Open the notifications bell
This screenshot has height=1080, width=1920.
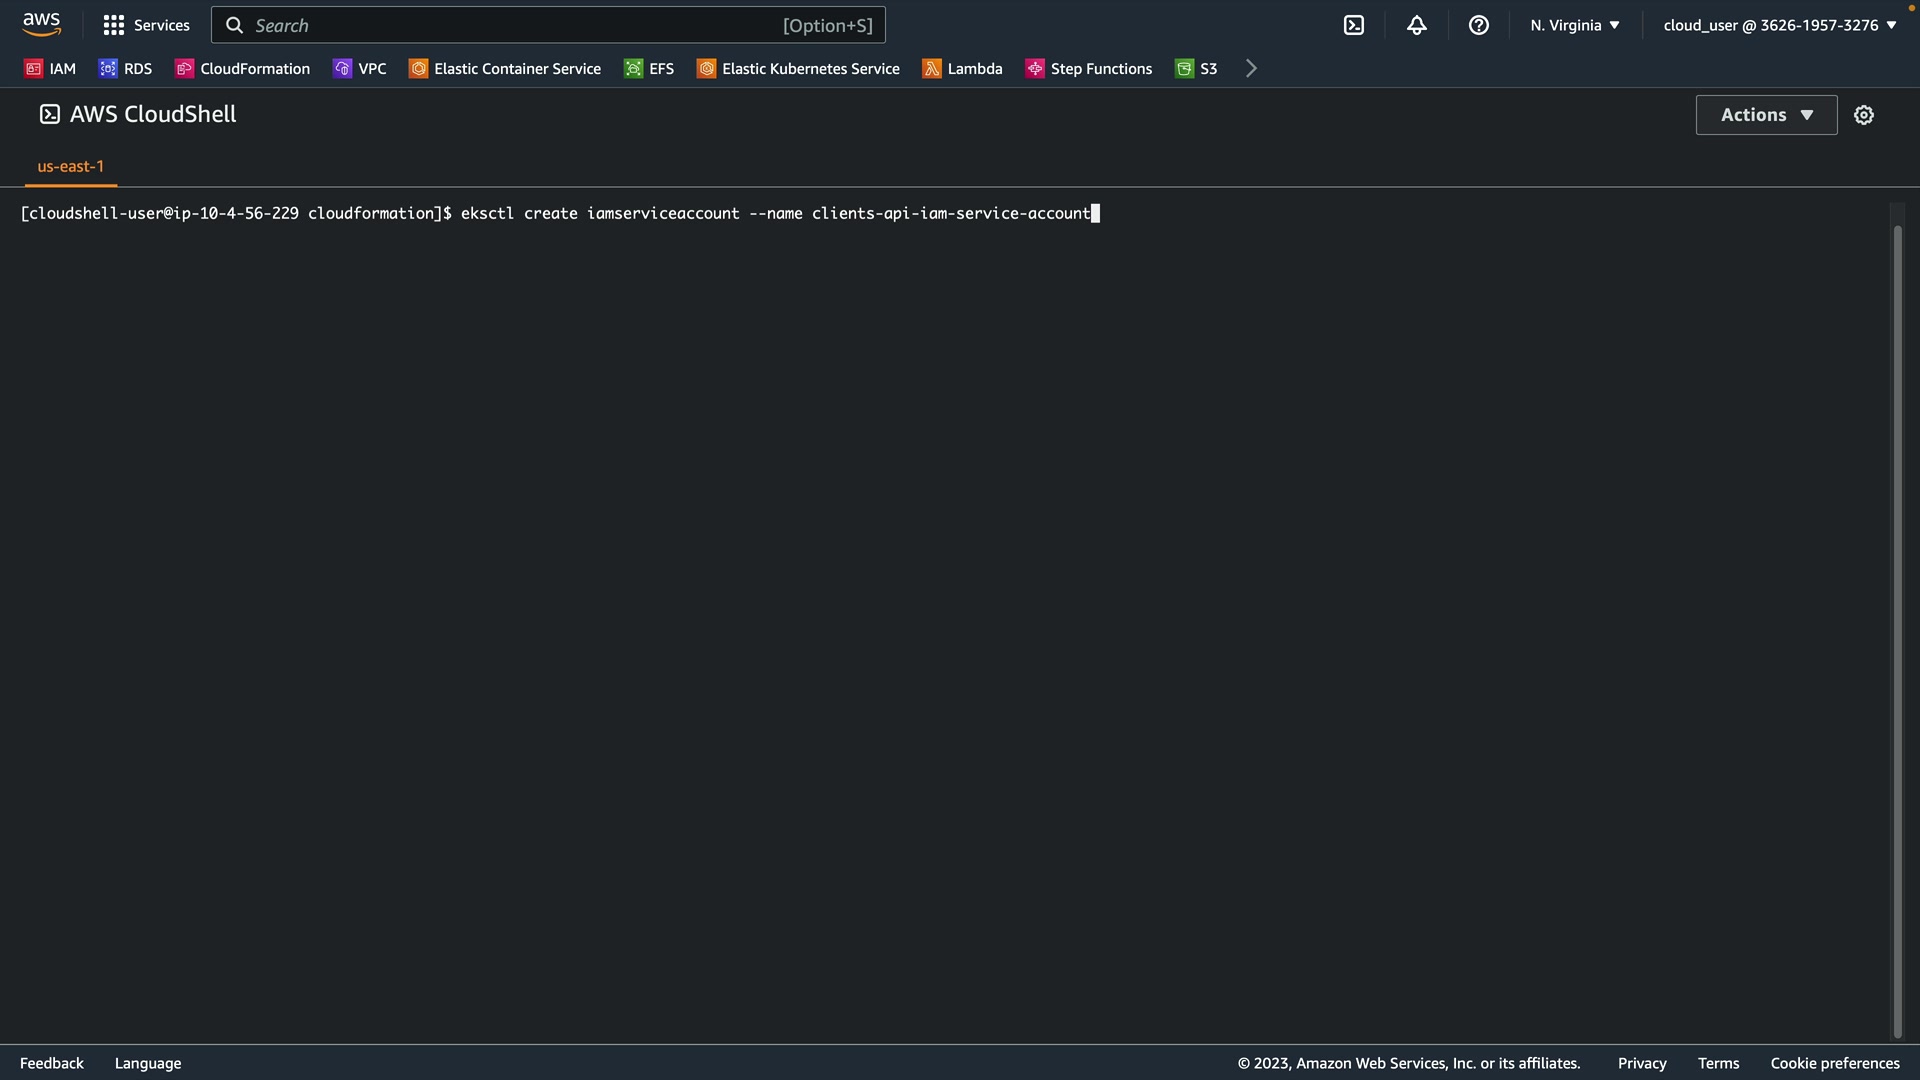[1416, 25]
